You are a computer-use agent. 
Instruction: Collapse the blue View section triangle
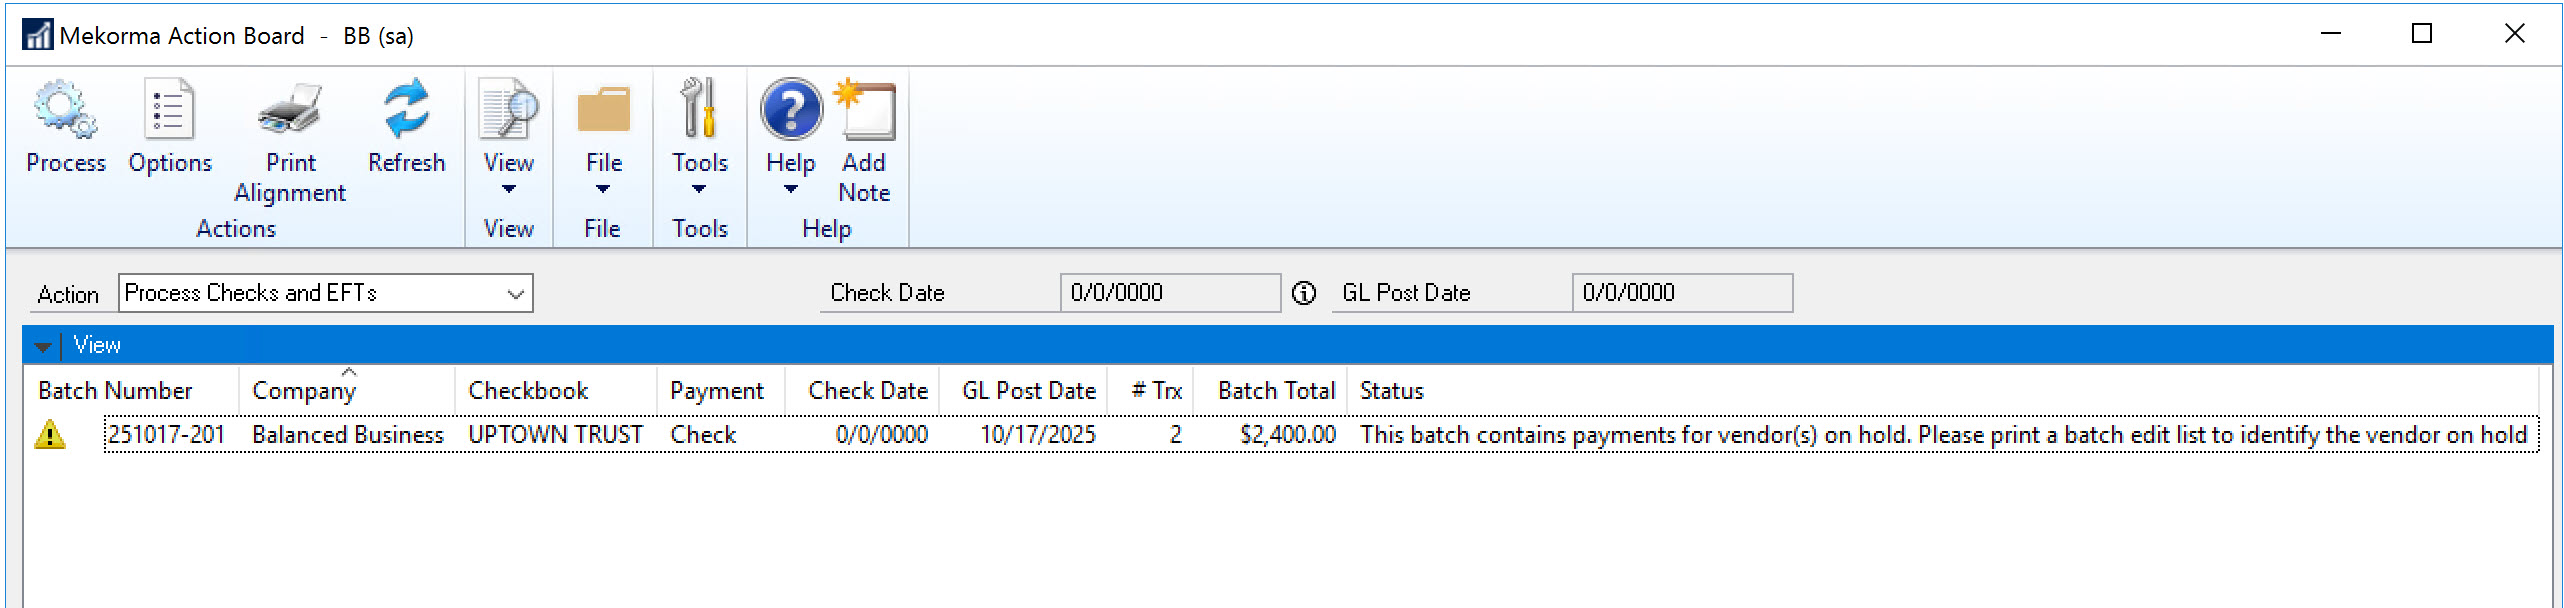[x=42, y=346]
